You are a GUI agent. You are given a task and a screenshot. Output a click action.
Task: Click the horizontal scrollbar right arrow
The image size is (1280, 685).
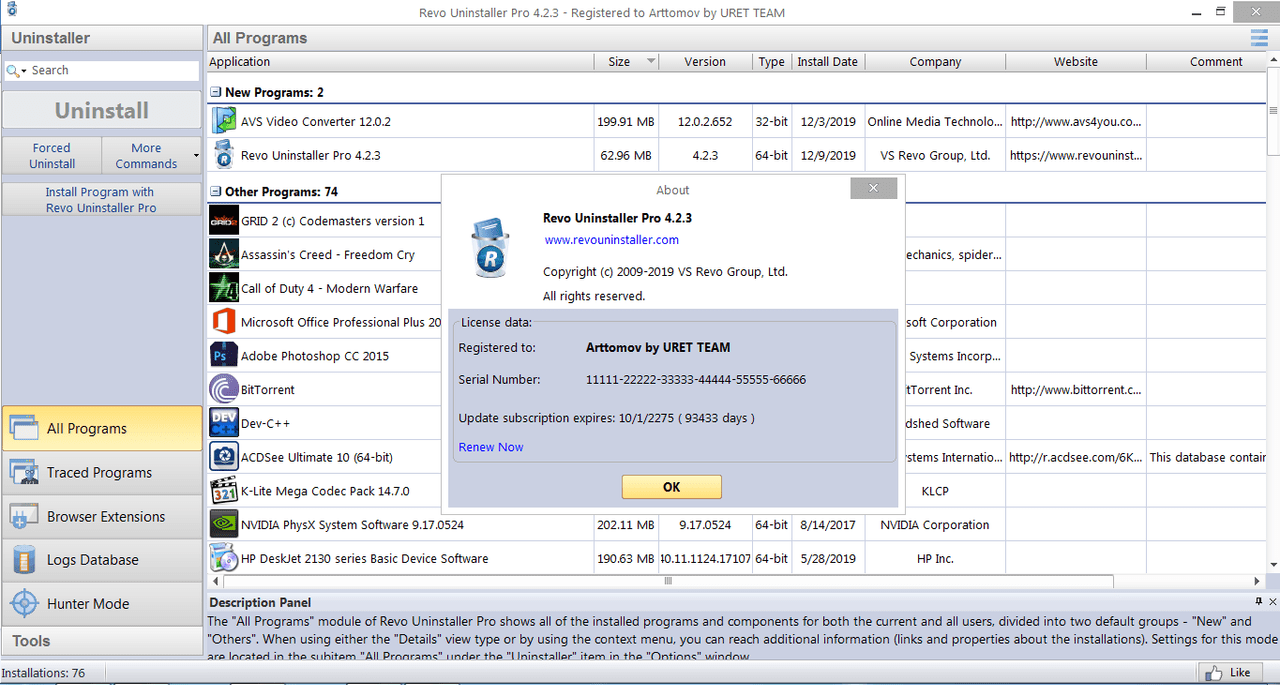(x=1258, y=581)
